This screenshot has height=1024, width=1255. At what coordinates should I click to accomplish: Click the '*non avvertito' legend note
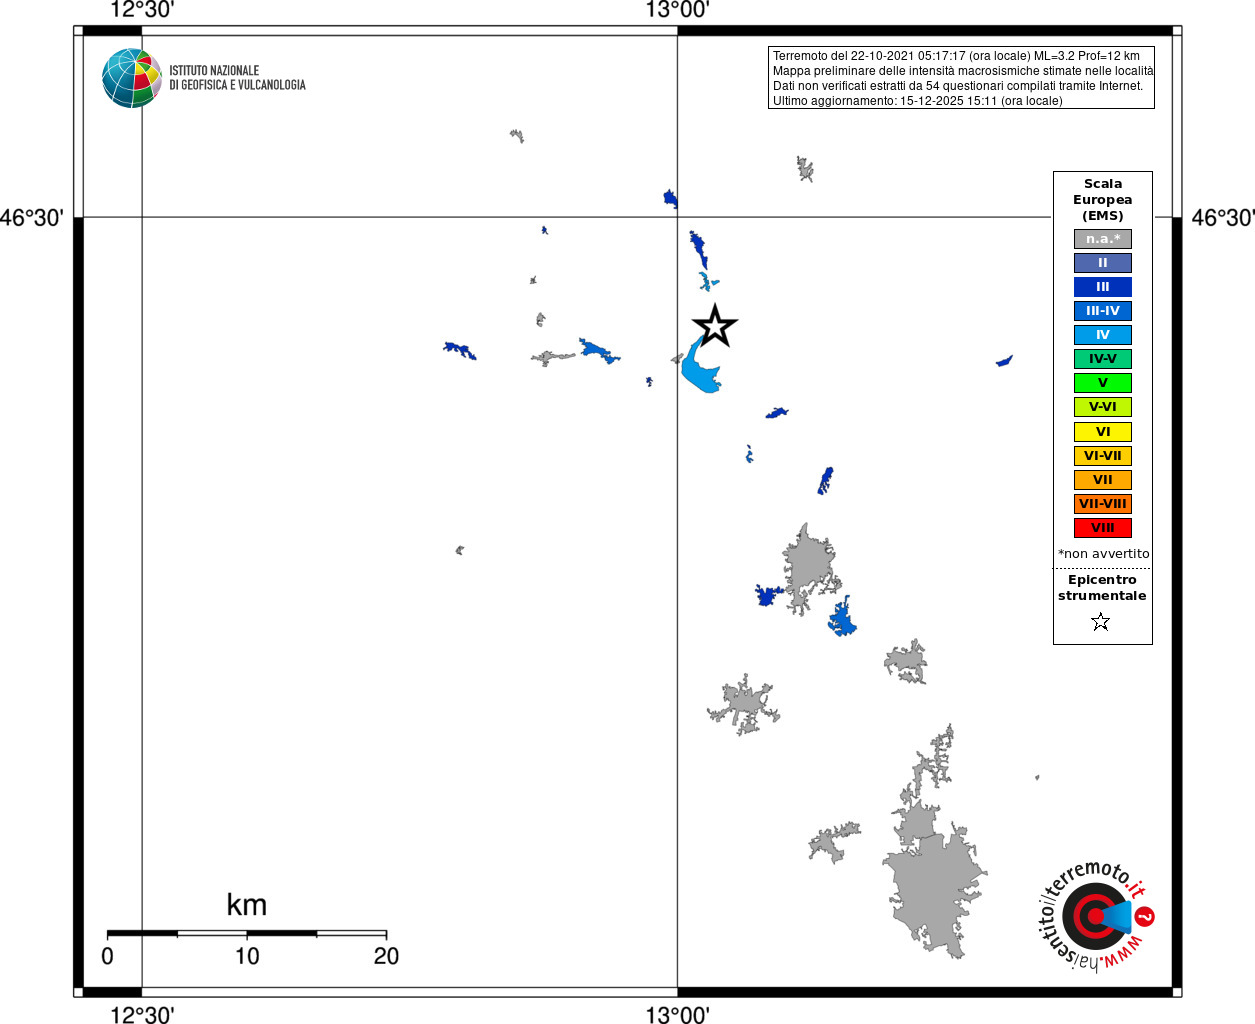click(x=1104, y=554)
